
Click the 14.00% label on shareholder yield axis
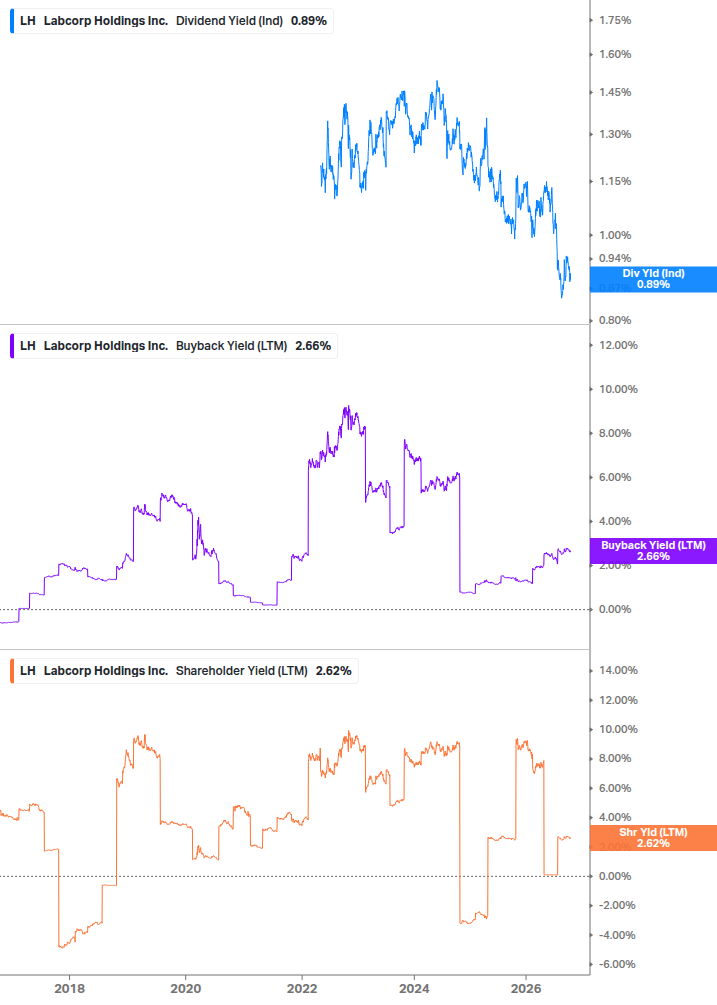[x=618, y=670]
